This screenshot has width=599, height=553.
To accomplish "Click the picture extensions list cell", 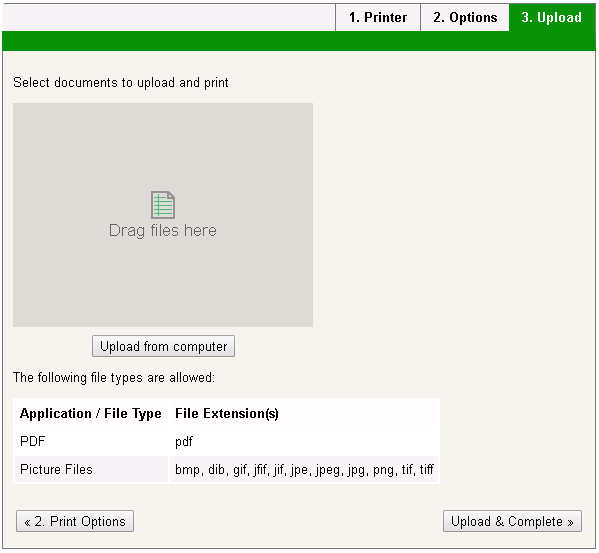I will [x=304, y=469].
